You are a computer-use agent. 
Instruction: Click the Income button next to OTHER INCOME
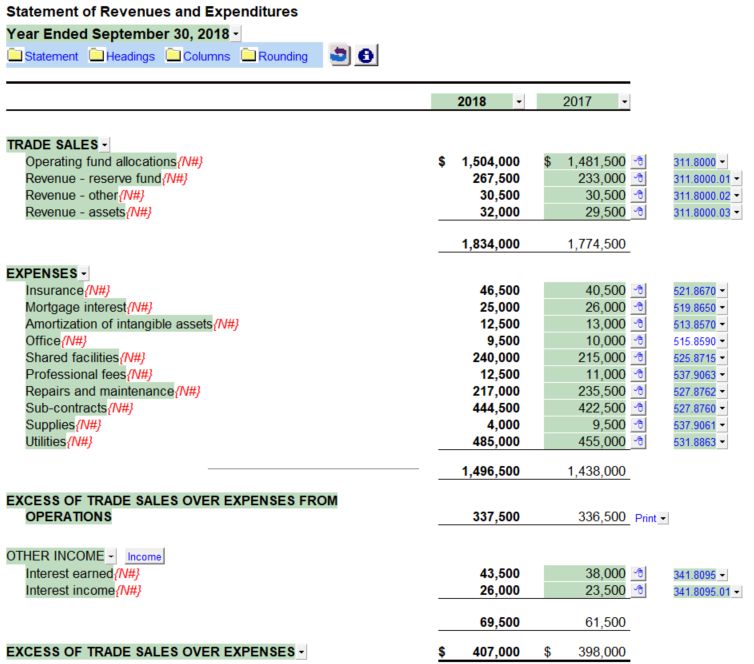click(144, 556)
